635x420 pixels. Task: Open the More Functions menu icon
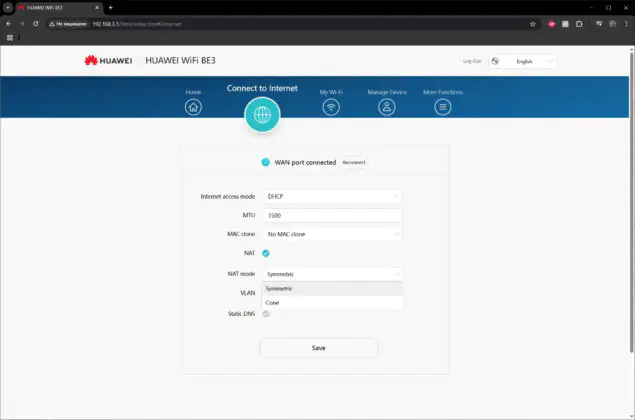pyautogui.click(x=443, y=107)
